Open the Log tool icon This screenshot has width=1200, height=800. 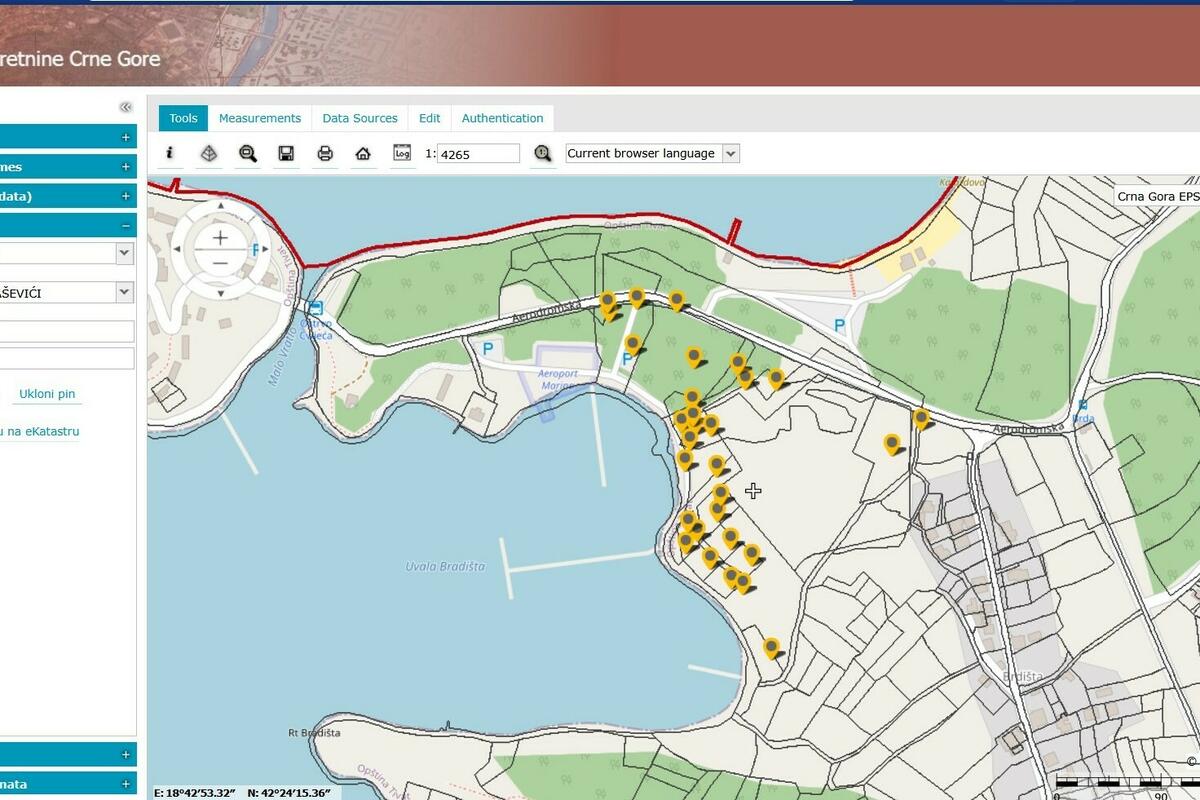tap(402, 153)
